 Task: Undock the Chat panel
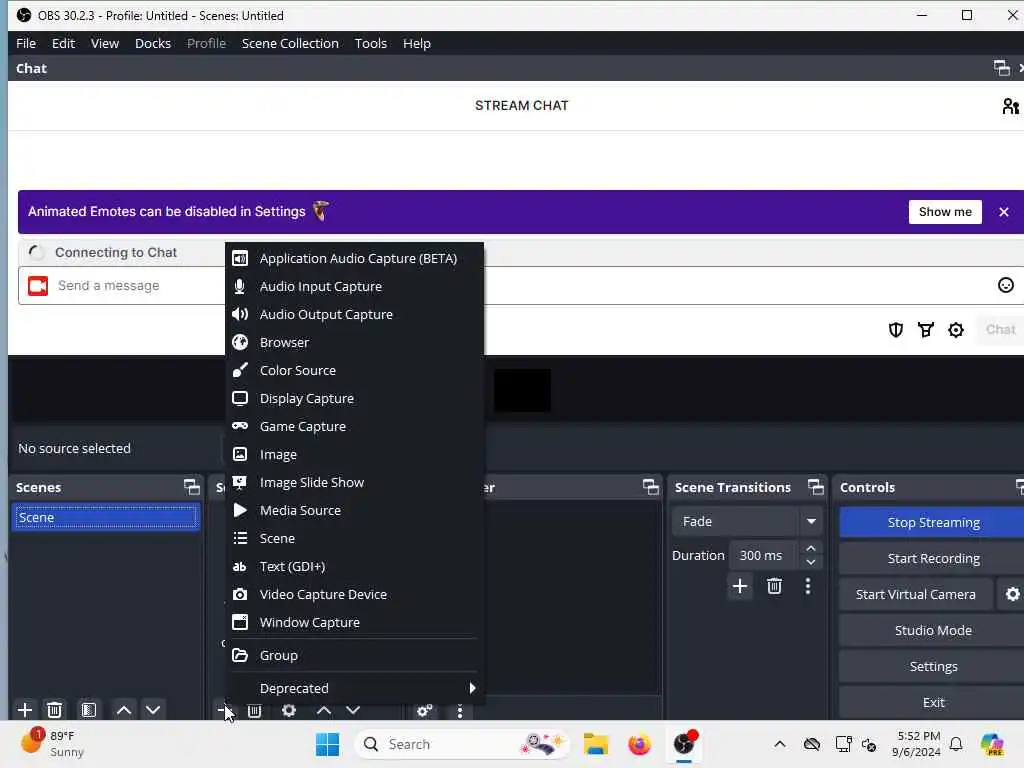point(1001,68)
